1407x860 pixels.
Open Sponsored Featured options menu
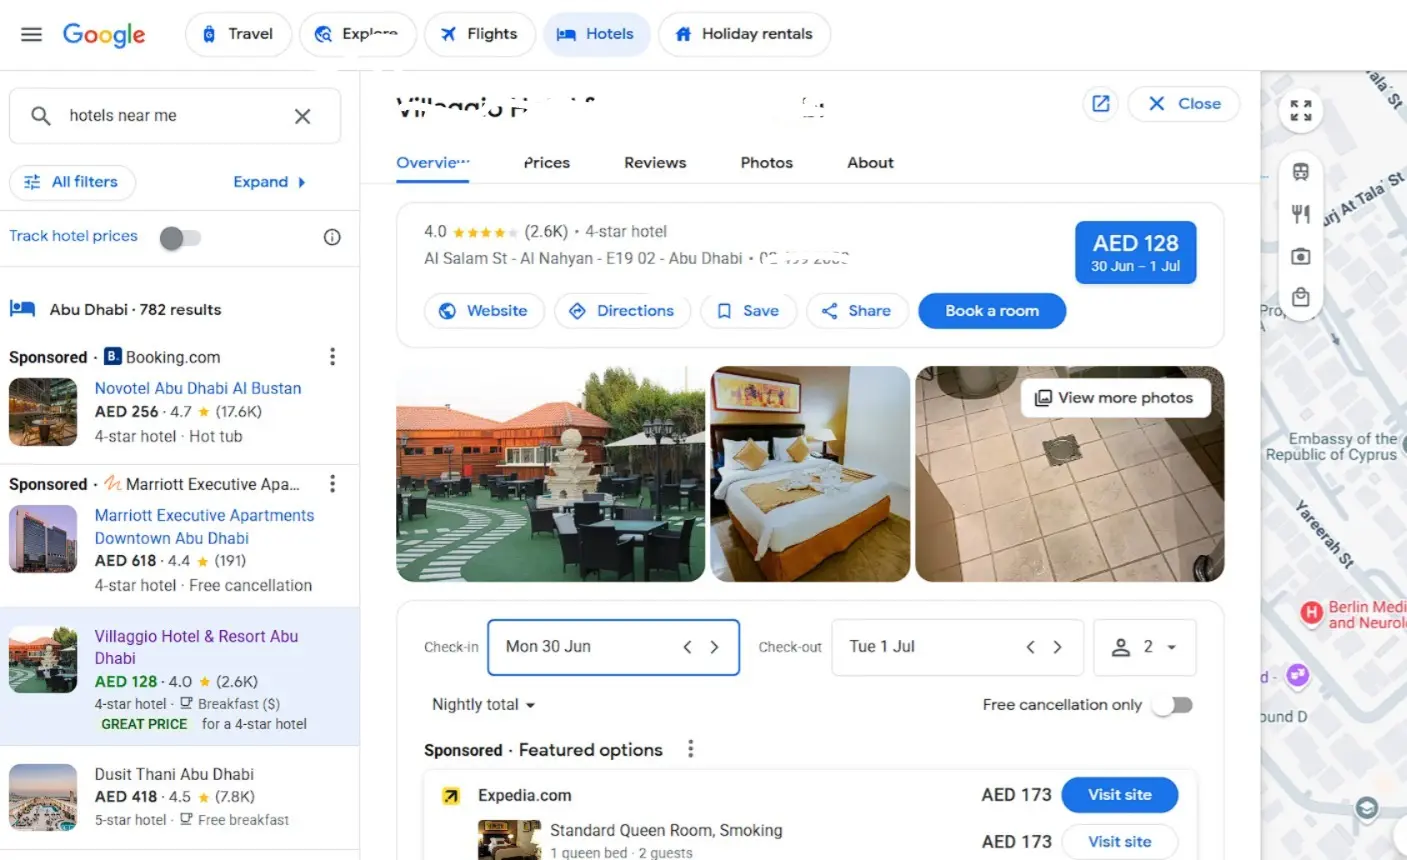point(690,749)
